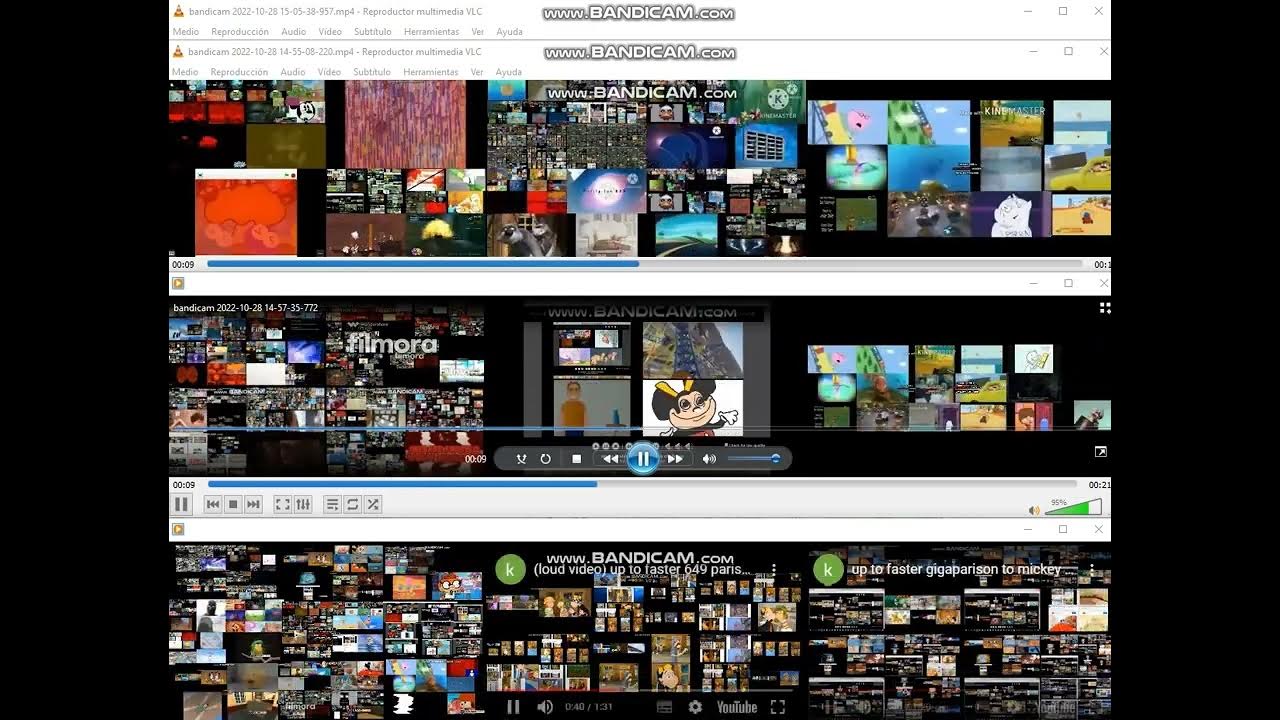Rewind using overlay player rewind button
Screen dimensions: 1280x720
(x=610, y=459)
